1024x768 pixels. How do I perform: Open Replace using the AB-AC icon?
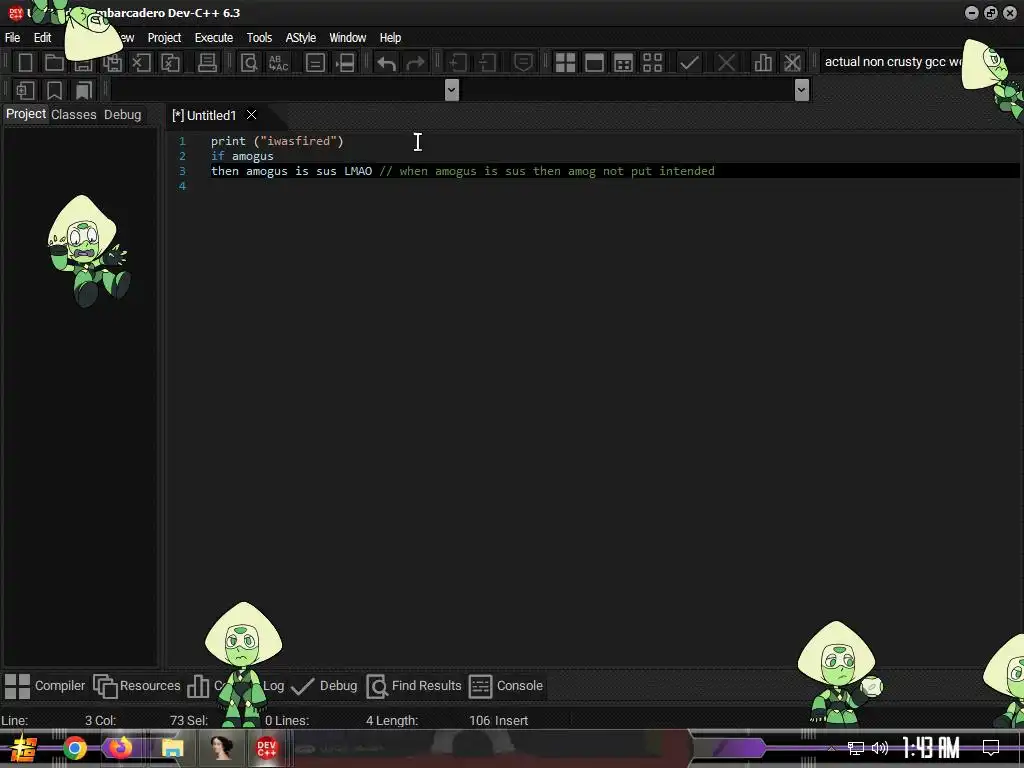(278, 63)
